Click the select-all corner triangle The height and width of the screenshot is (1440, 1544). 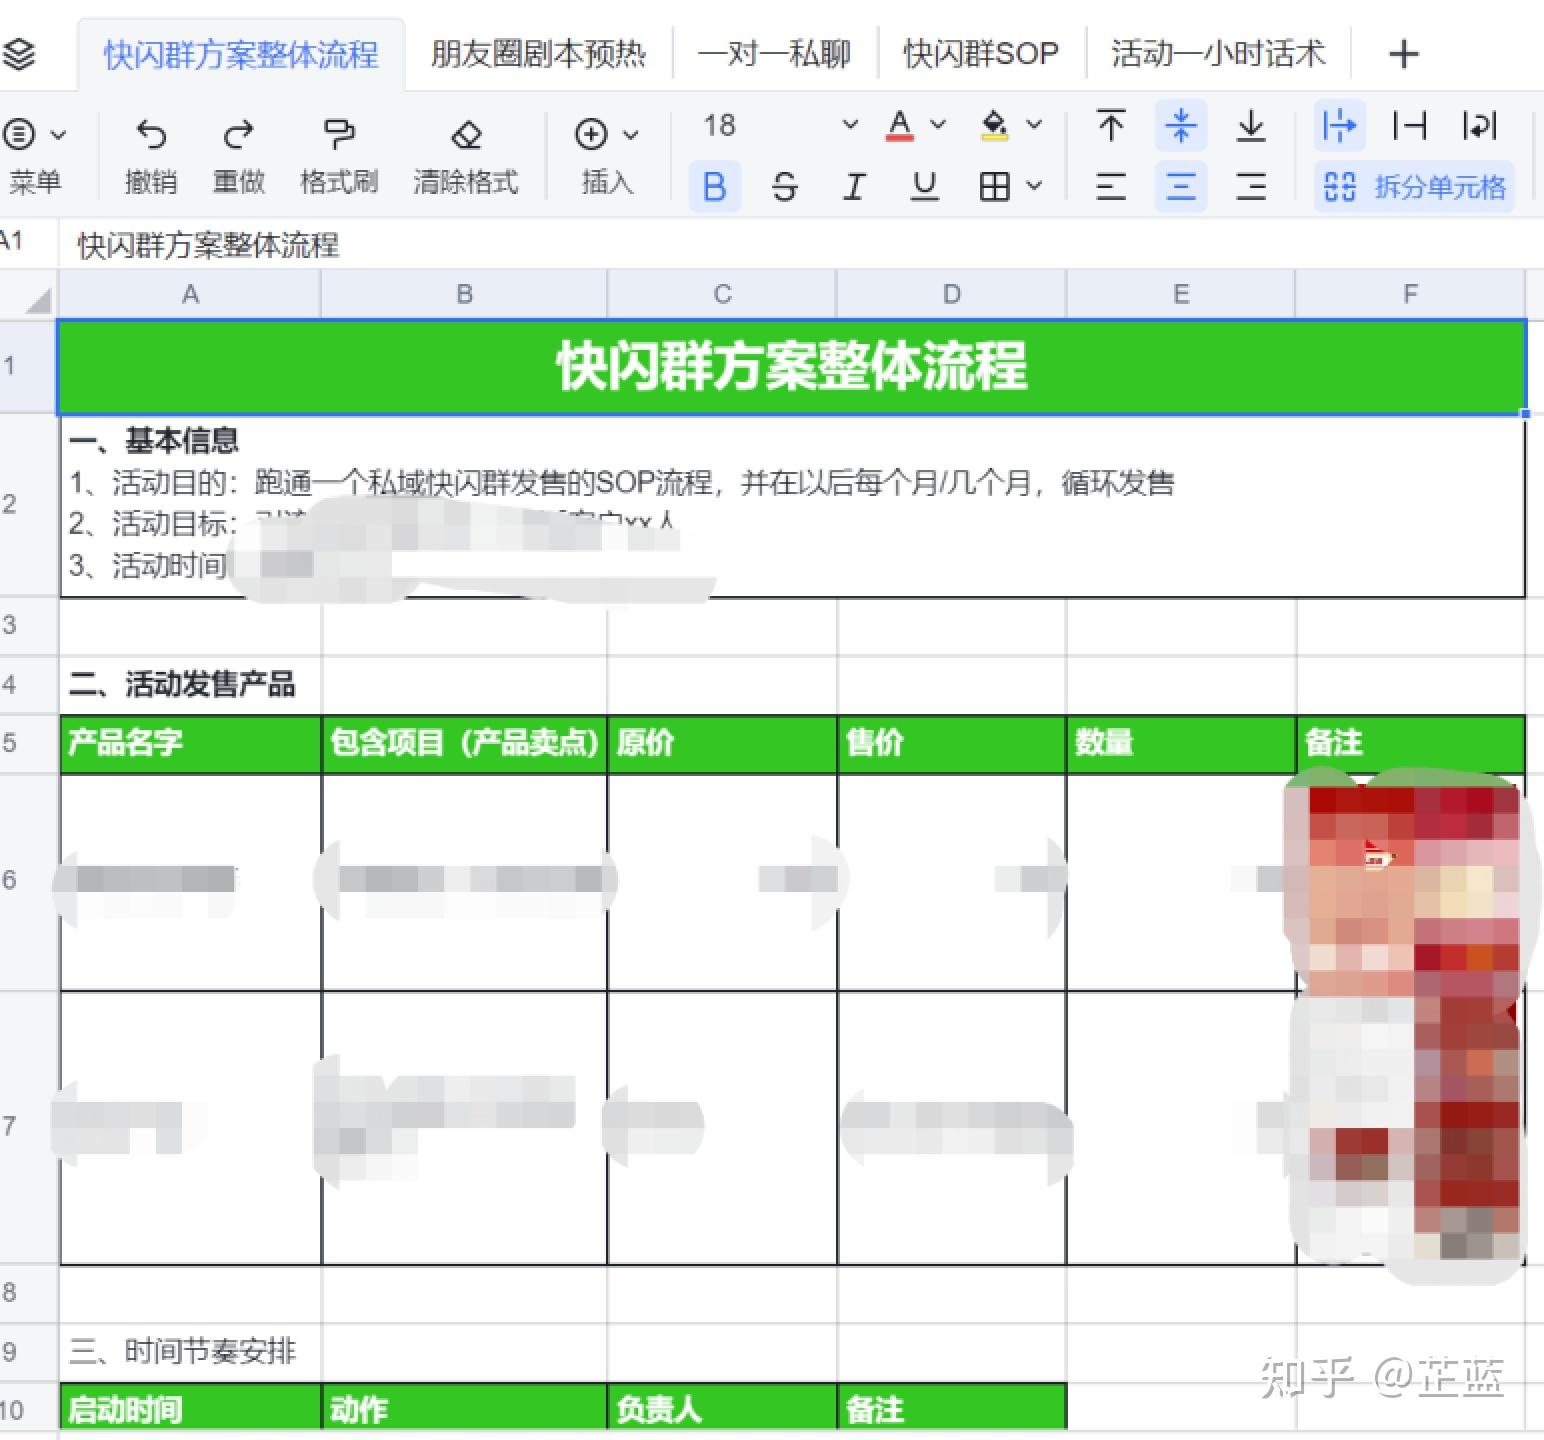36,299
